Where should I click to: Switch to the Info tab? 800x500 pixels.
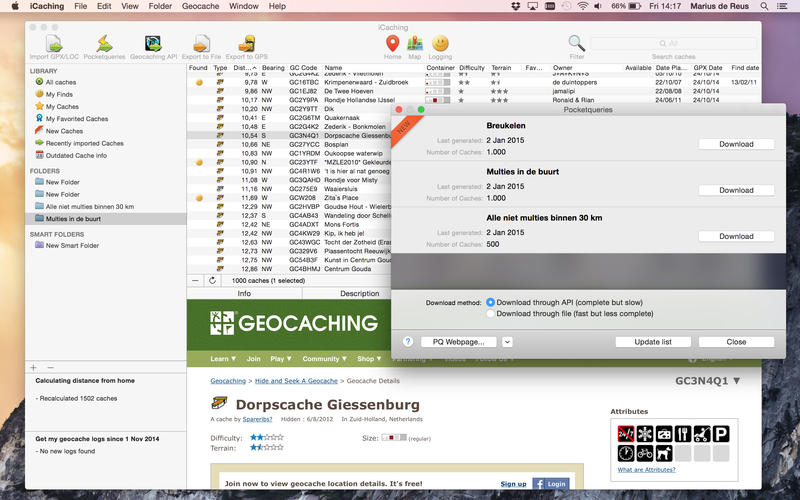(x=244, y=293)
